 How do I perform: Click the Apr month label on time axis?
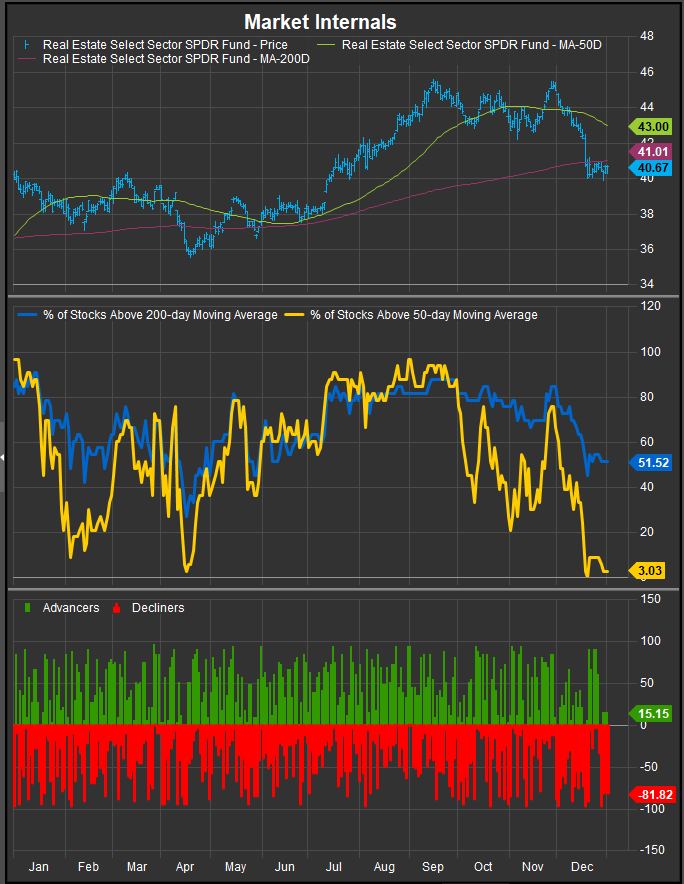click(x=186, y=864)
